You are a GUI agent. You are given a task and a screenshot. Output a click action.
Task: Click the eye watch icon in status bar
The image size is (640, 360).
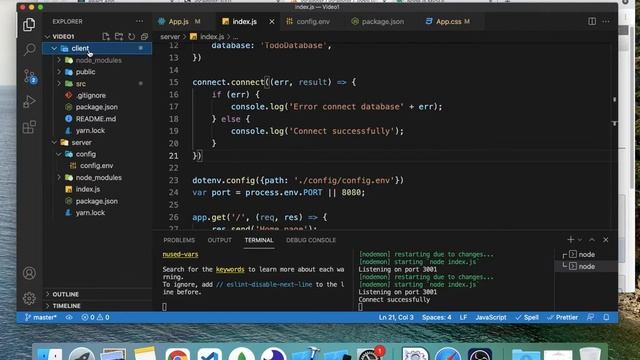69,317
